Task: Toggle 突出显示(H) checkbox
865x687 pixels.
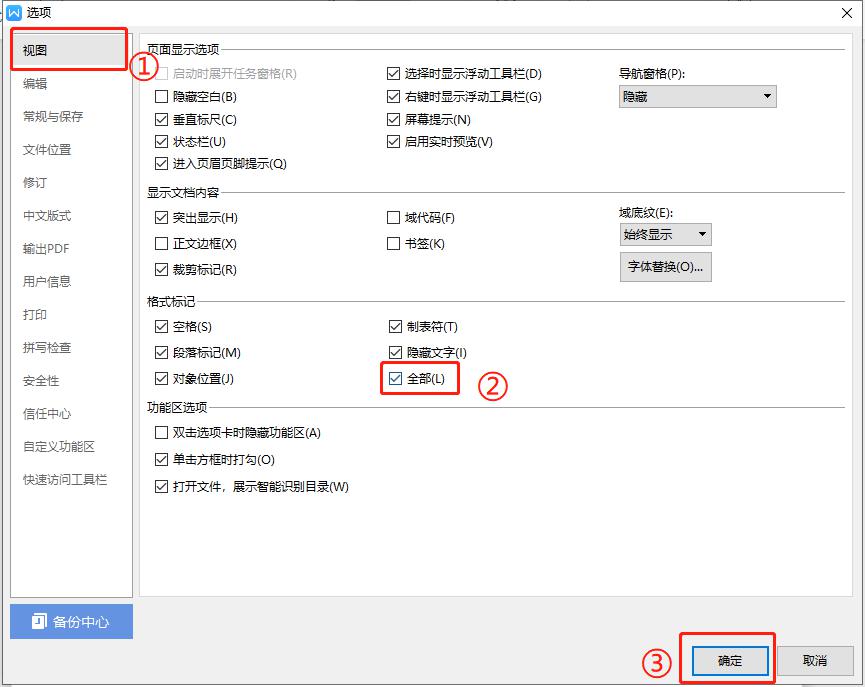Action: (161, 217)
